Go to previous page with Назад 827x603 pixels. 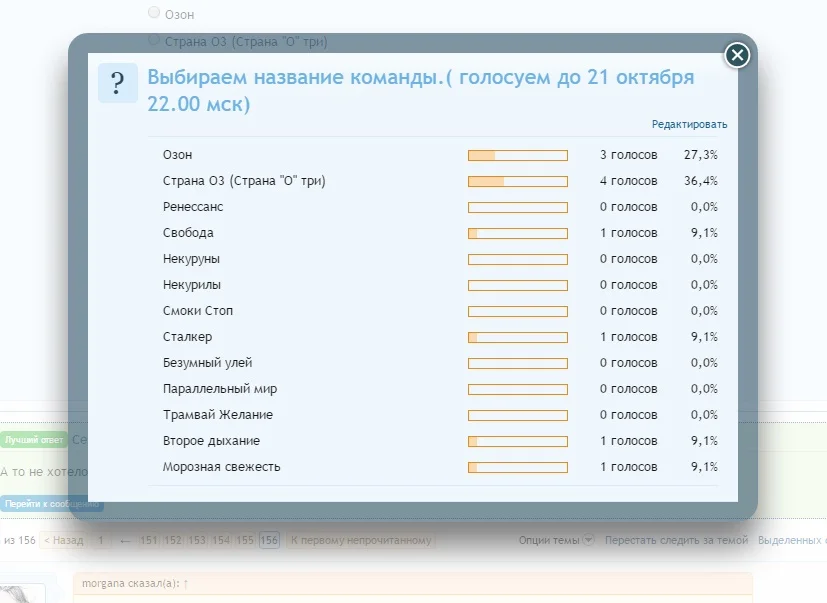pos(64,540)
